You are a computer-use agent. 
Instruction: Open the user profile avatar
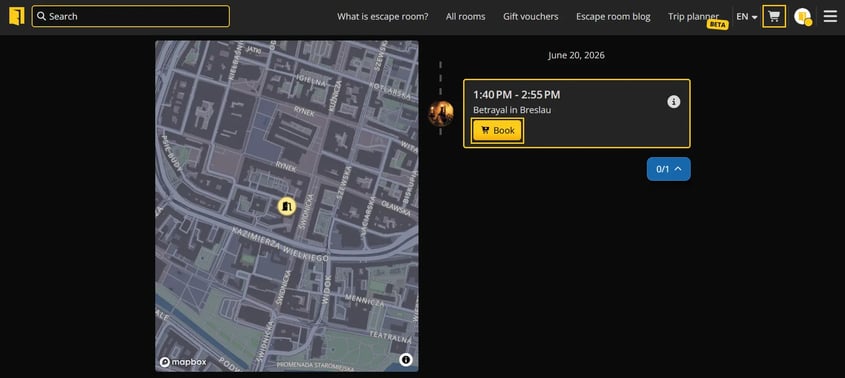(803, 17)
